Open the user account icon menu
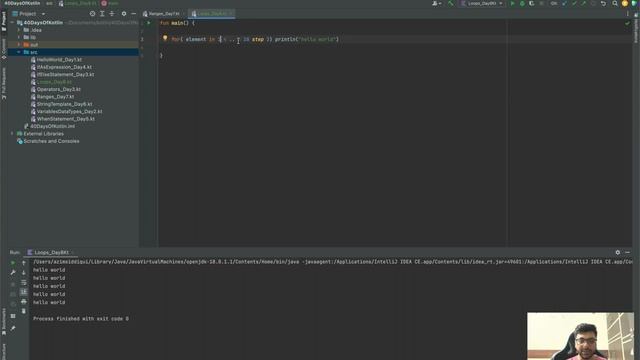 [x=436, y=4]
